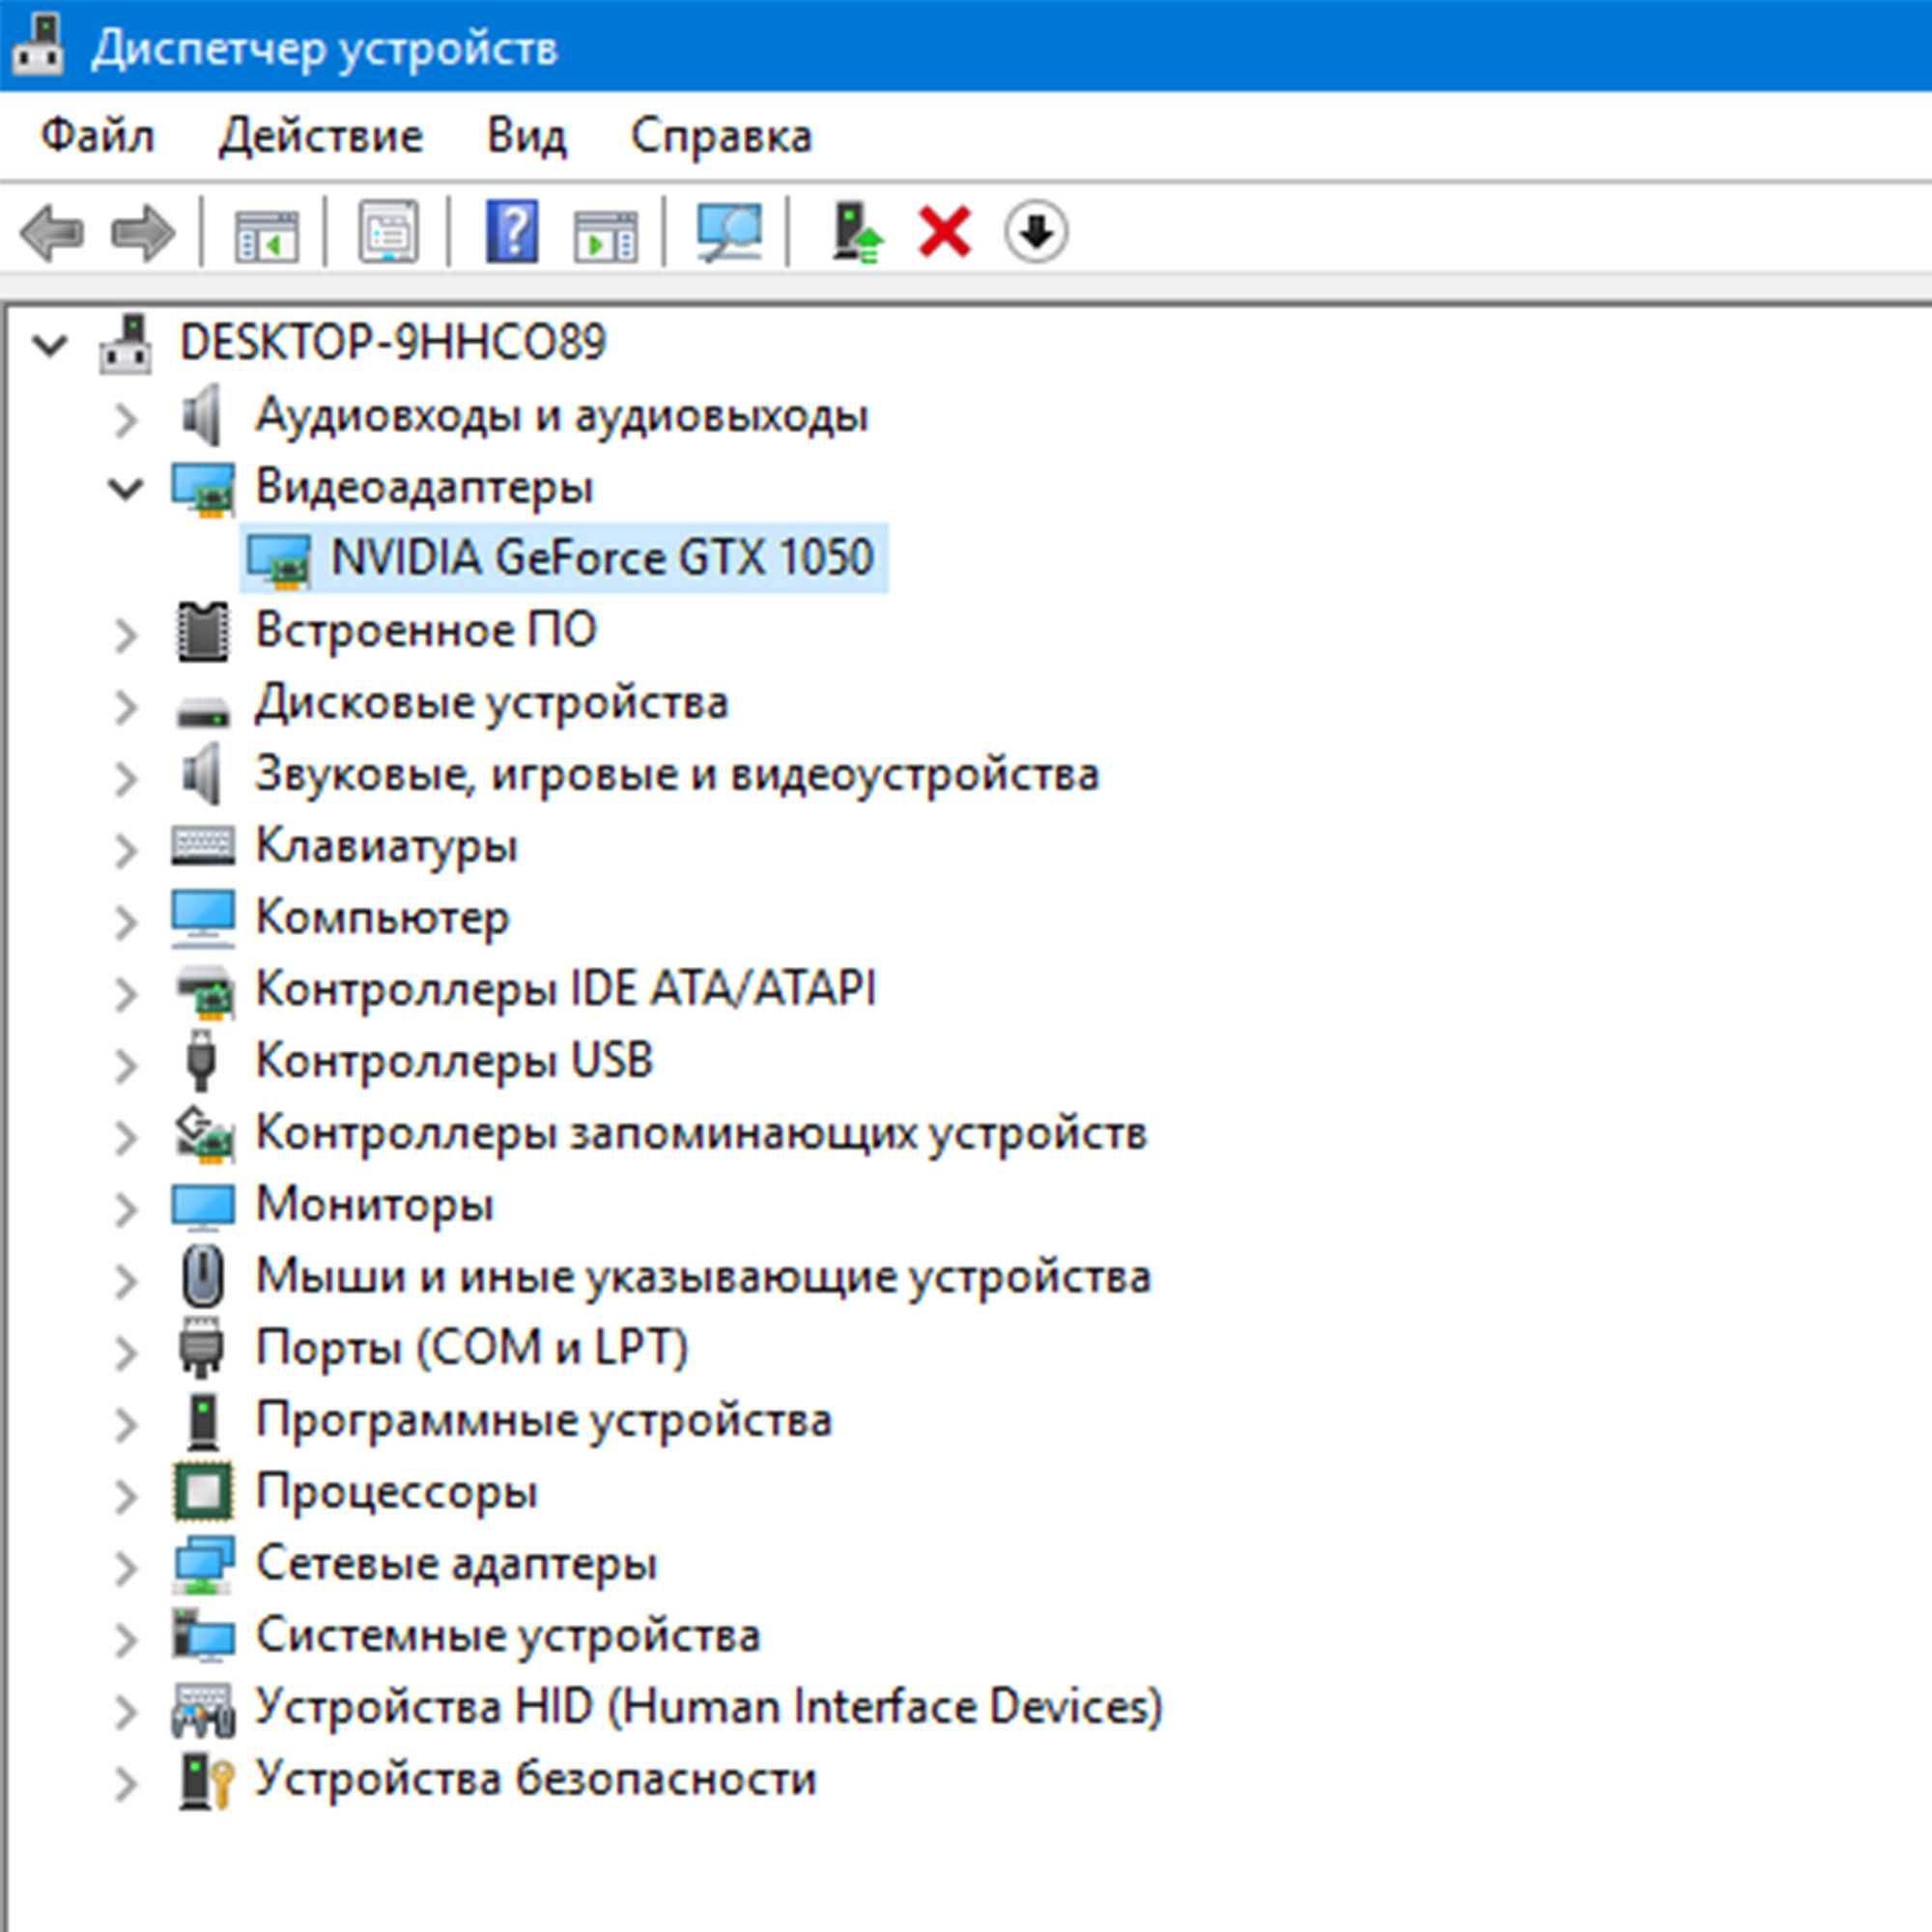Open the Файл menu

[98, 136]
